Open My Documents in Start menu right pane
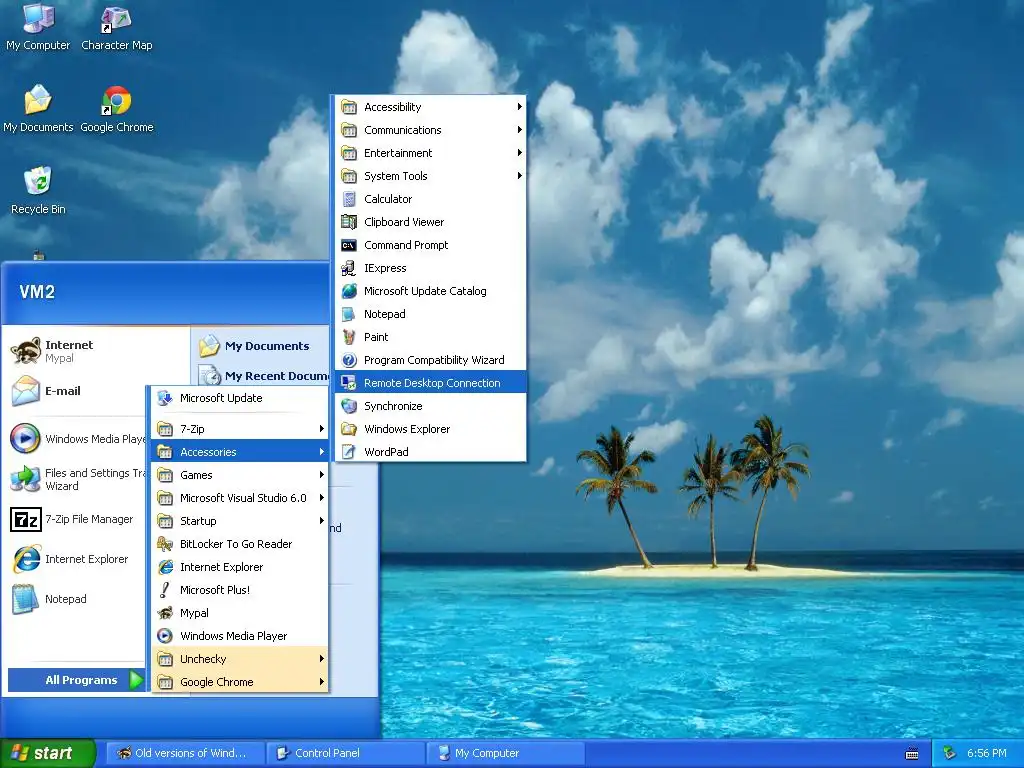The height and width of the screenshot is (768, 1024). click(261, 346)
